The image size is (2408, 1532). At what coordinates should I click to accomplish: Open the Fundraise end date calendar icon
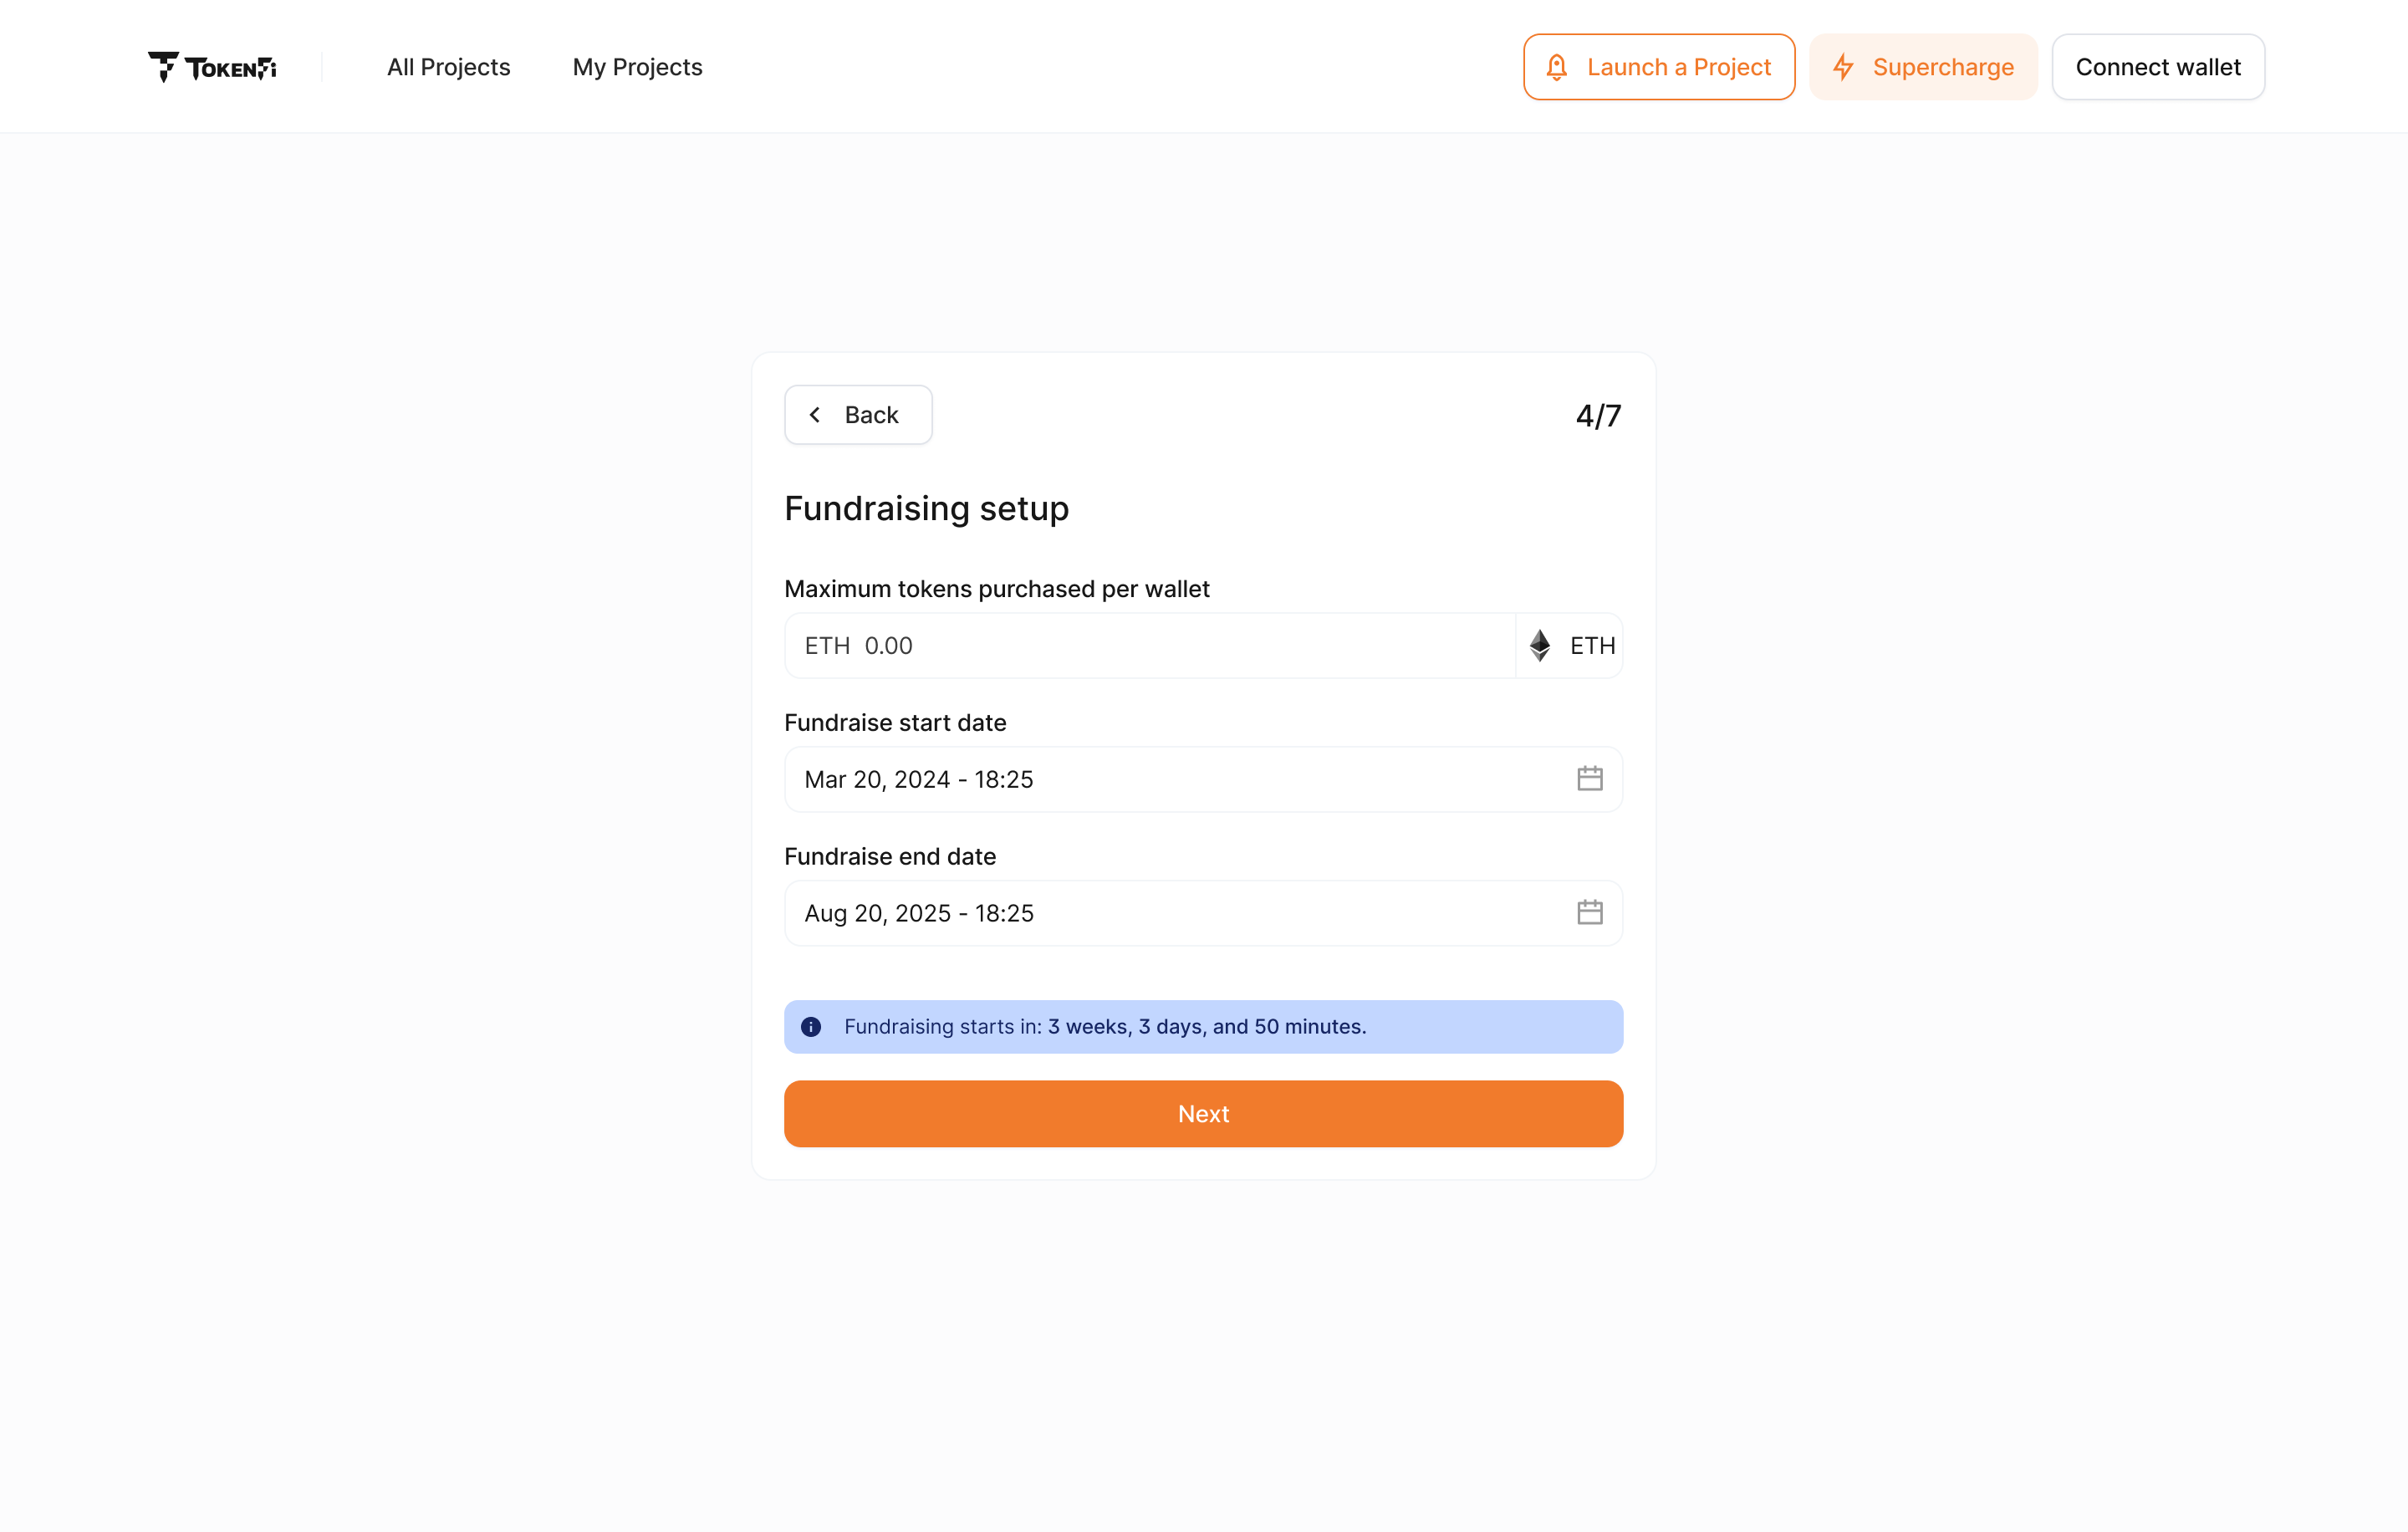coord(1589,913)
